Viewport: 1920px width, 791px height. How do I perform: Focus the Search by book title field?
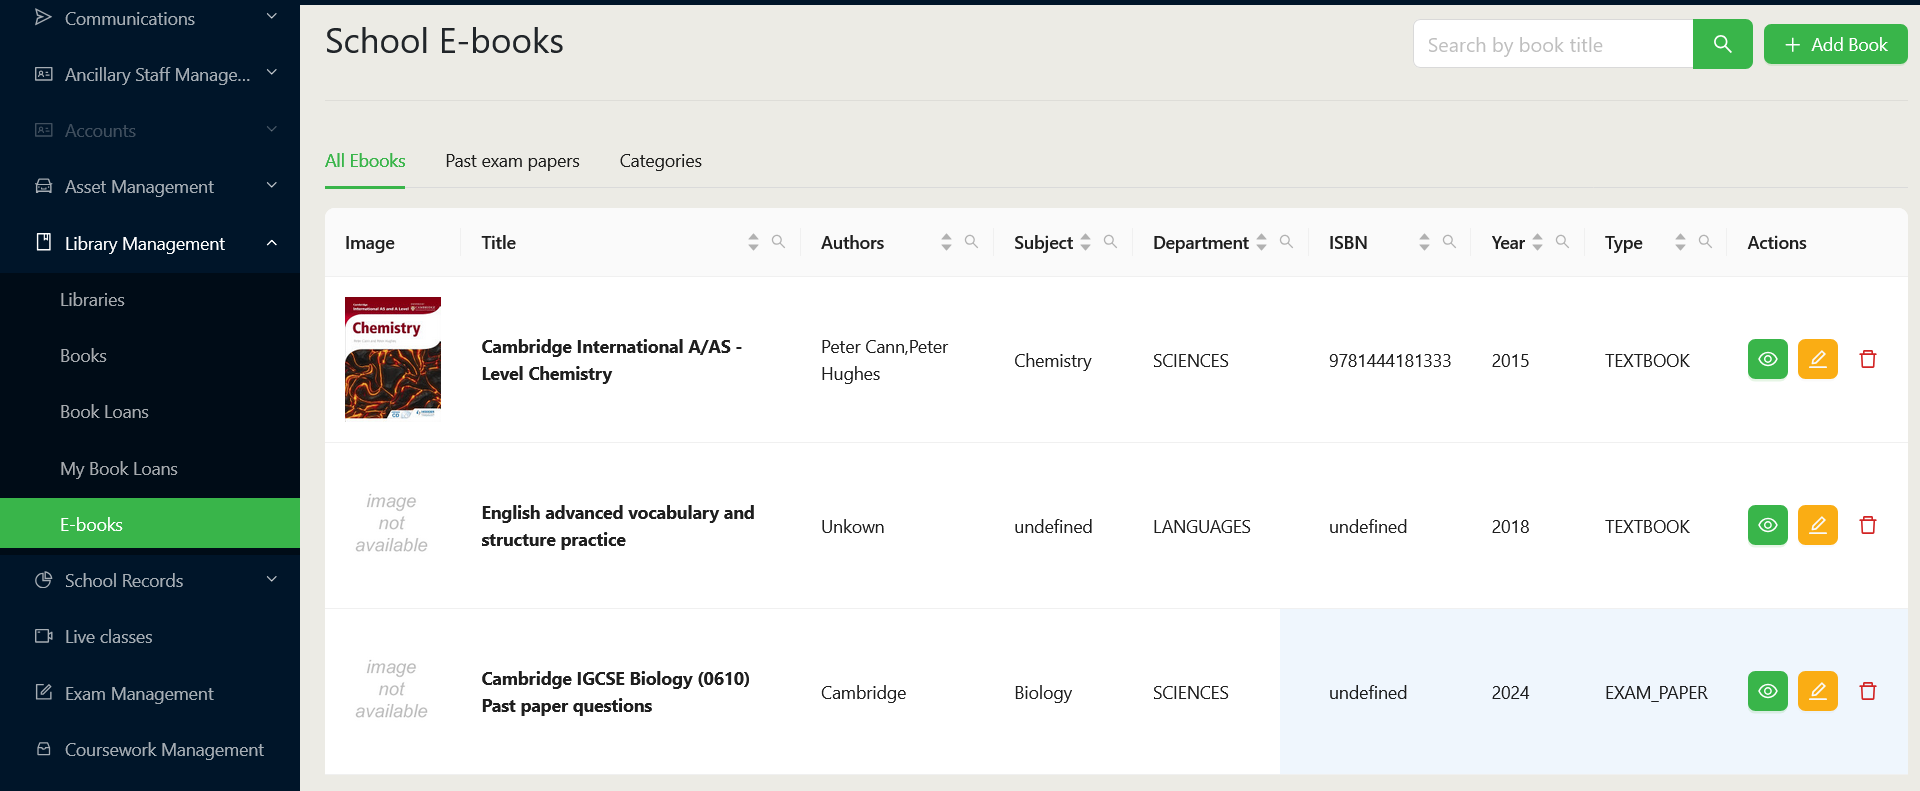[1552, 45]
